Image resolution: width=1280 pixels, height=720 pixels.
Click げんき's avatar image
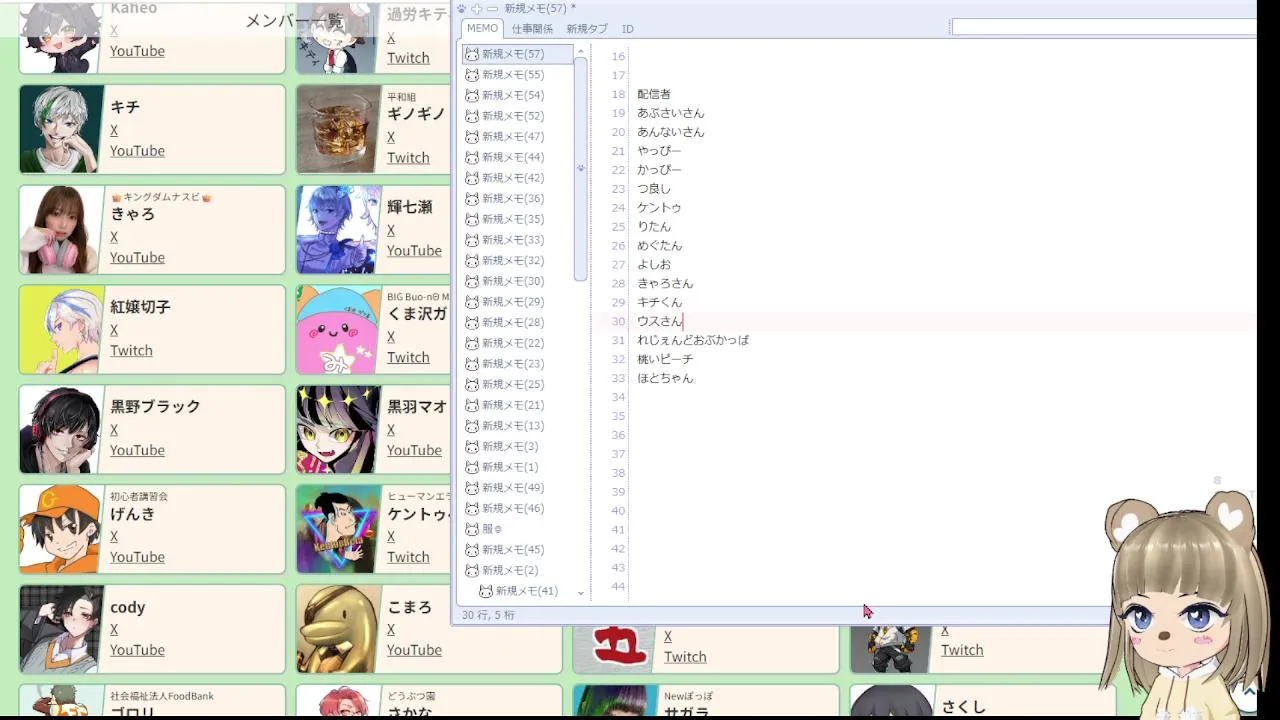[61, 529]
